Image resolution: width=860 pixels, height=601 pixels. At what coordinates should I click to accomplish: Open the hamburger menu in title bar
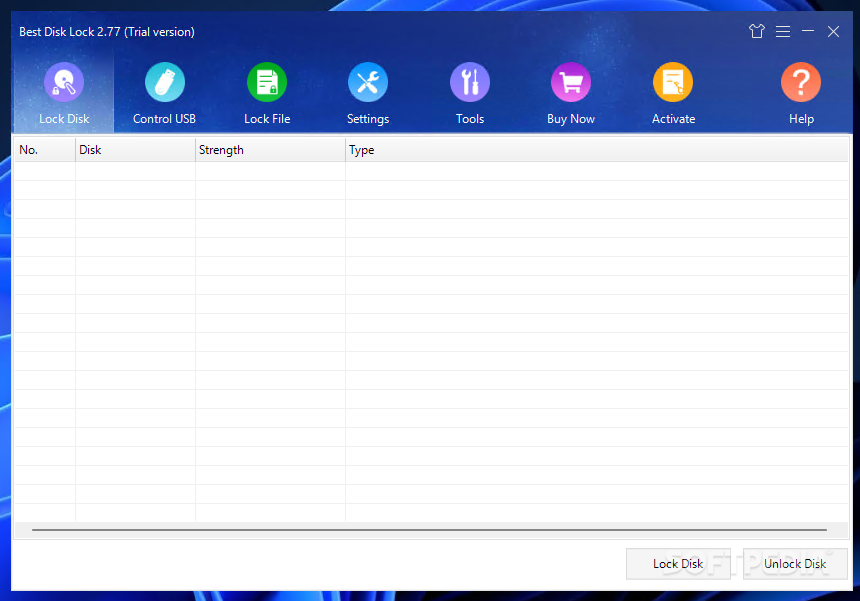783,31
